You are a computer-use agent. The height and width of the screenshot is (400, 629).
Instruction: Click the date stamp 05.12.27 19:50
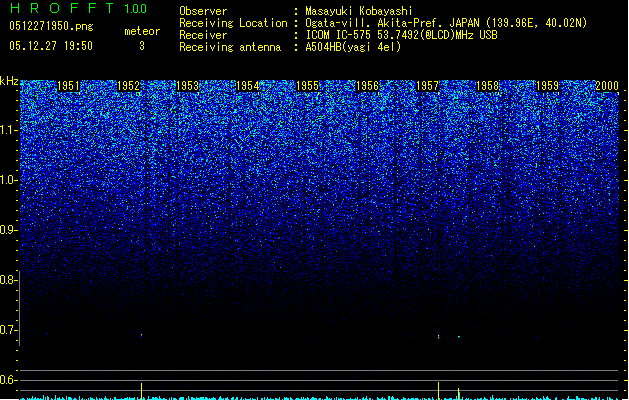(x=51, y=46)
